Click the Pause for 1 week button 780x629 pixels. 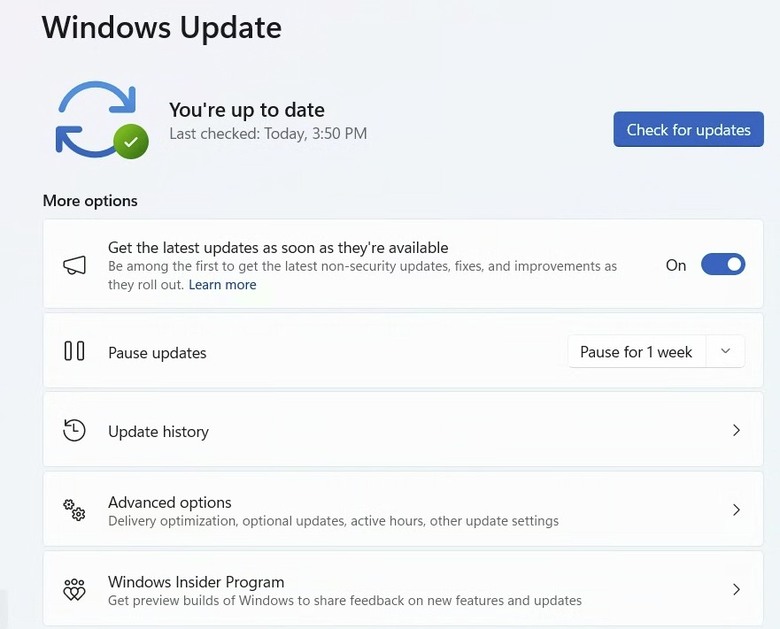coord(636,351)
